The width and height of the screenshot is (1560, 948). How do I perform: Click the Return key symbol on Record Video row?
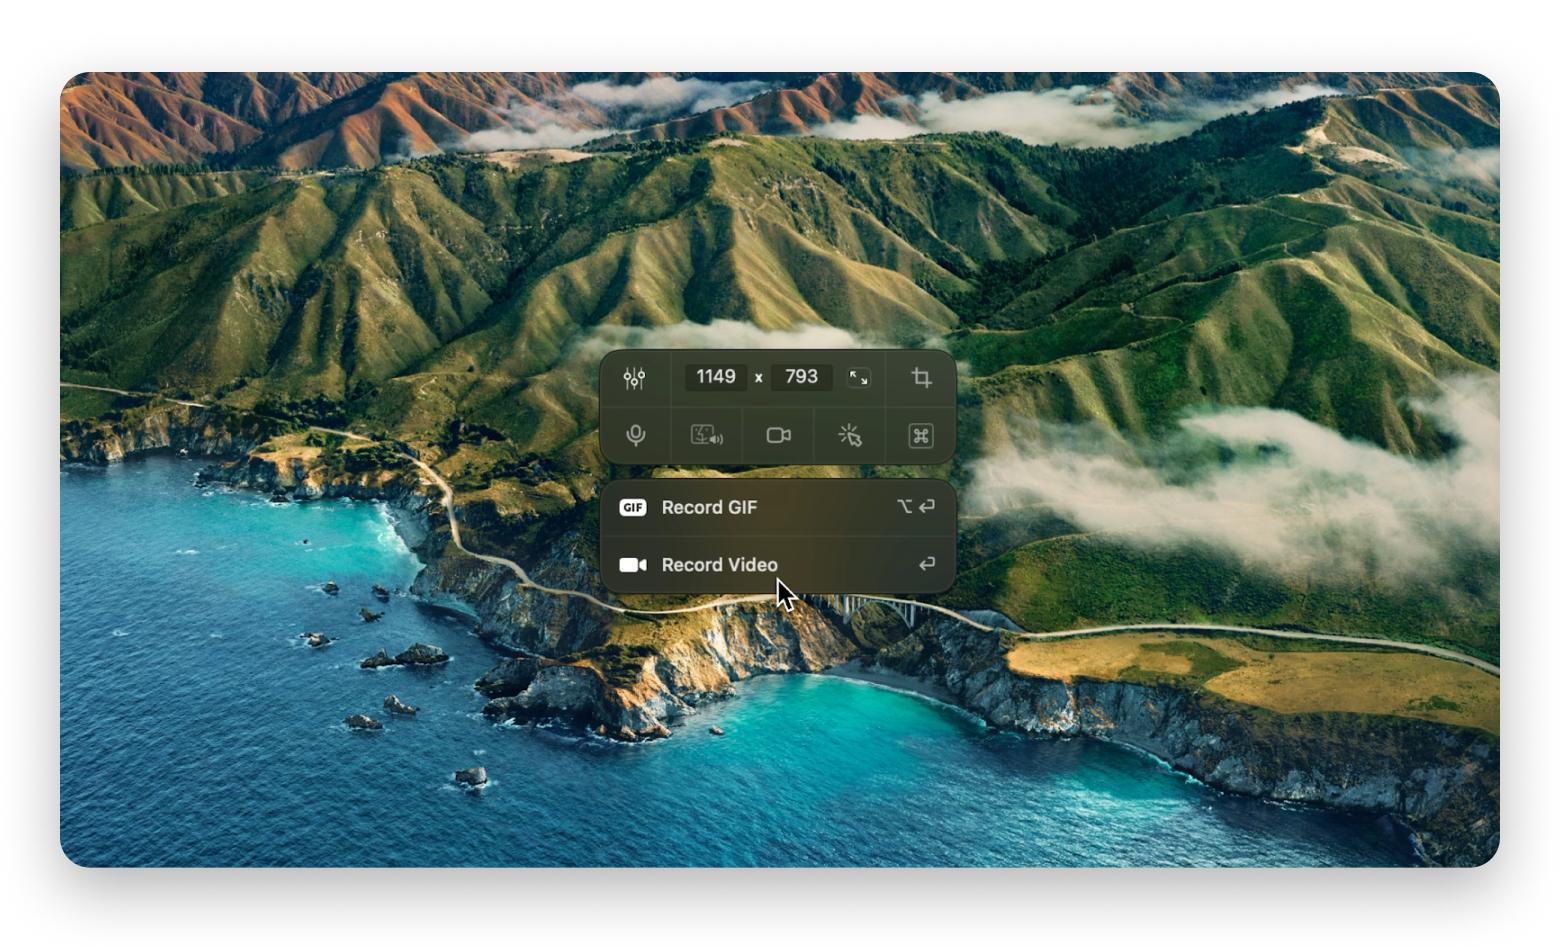[x=927, y=565]
